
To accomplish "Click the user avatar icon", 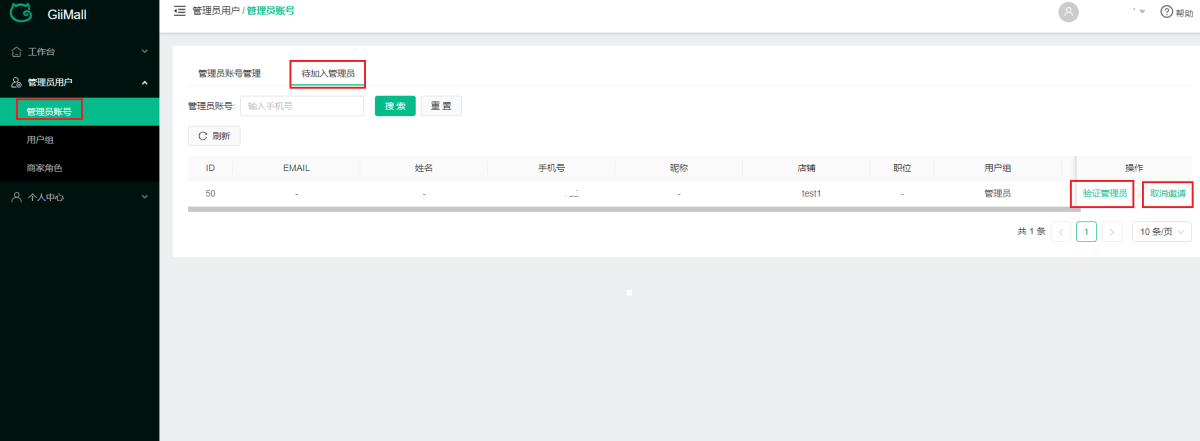I will [x=1069, y=12].
